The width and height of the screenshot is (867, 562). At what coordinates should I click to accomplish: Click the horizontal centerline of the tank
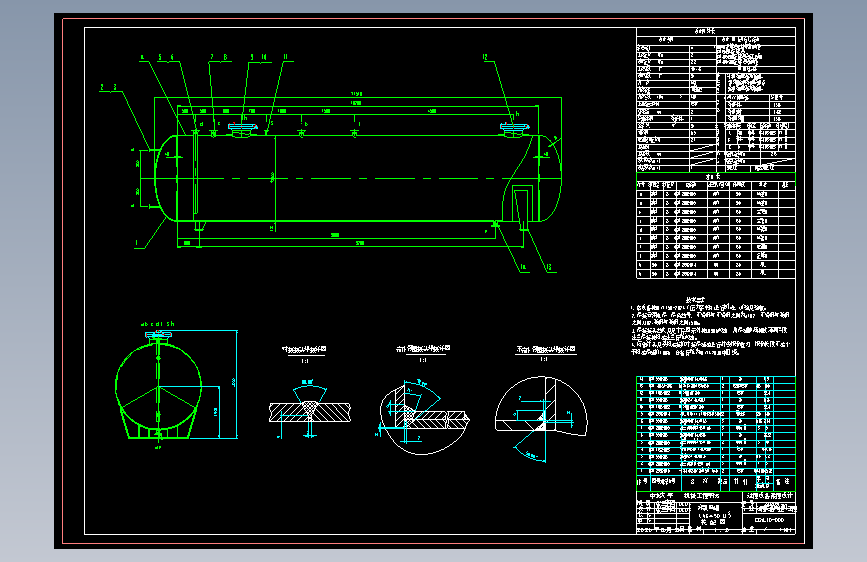point(351,178)
